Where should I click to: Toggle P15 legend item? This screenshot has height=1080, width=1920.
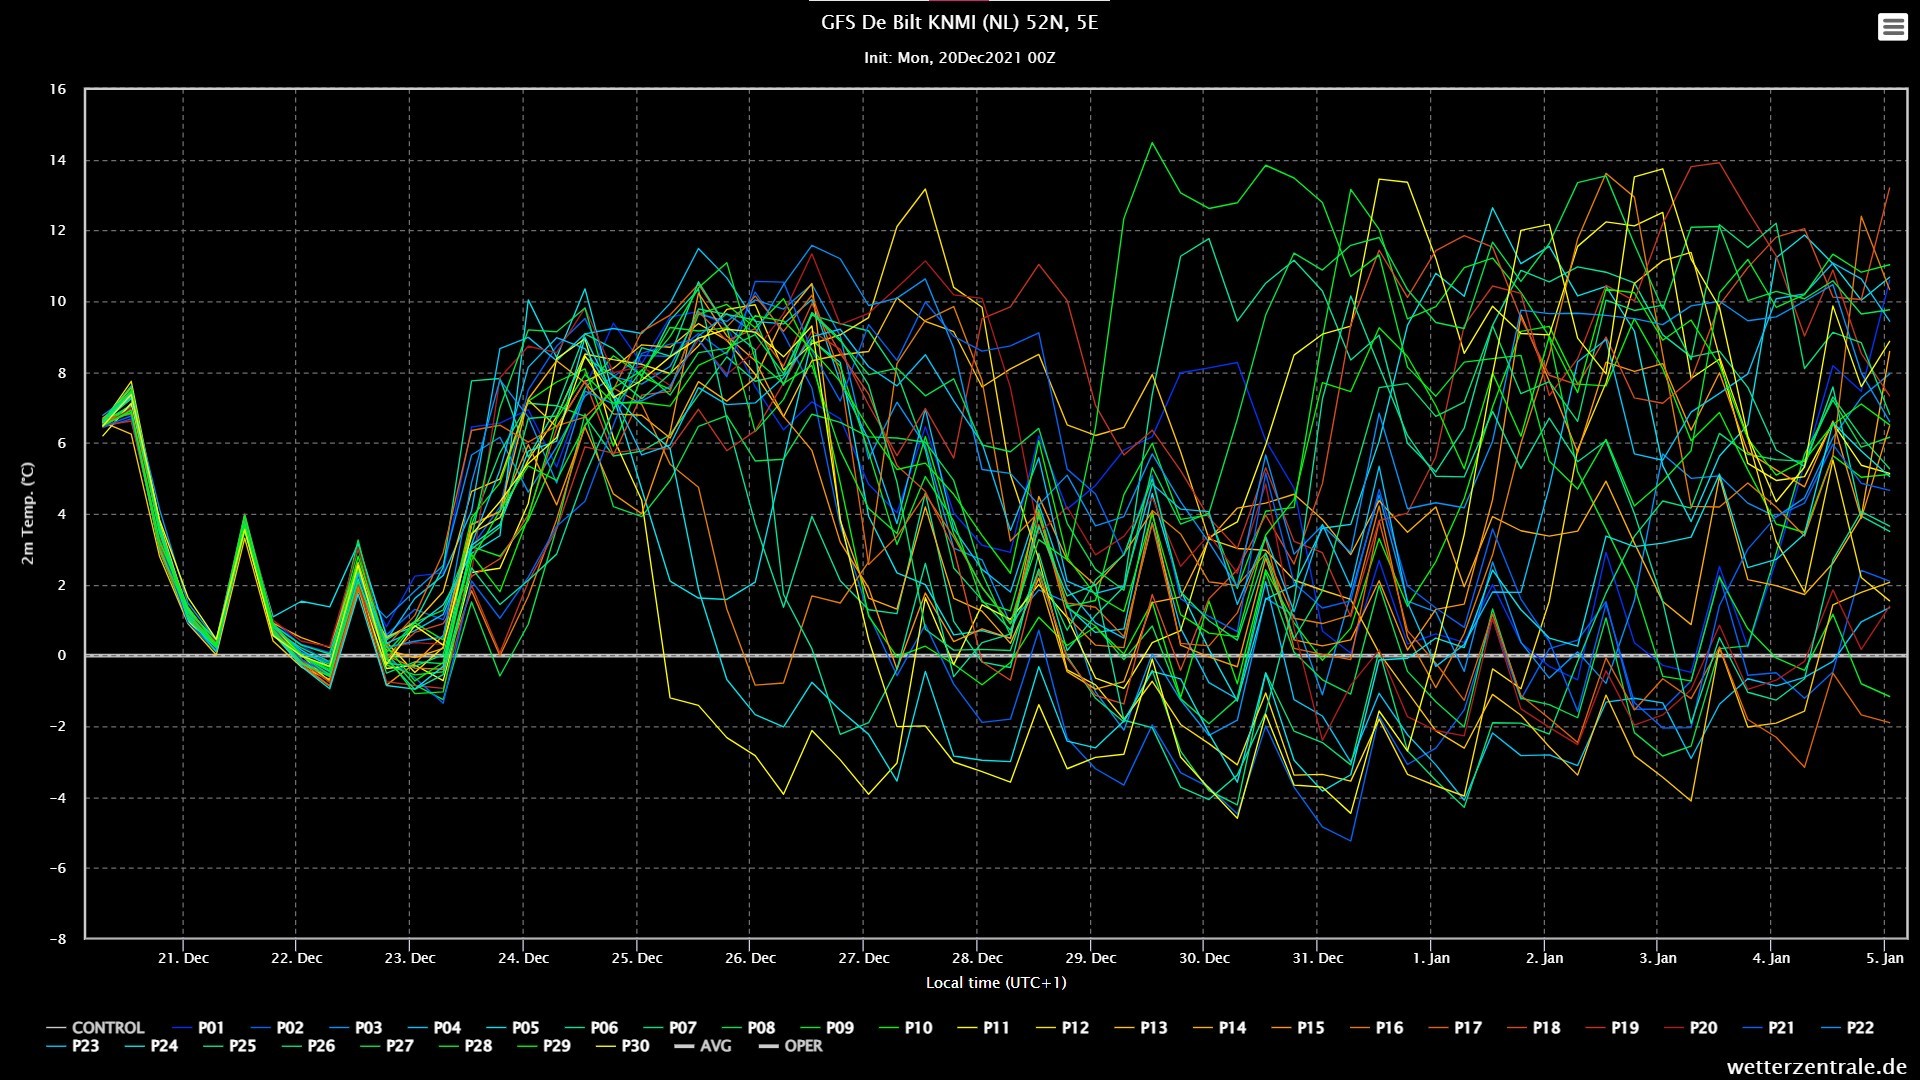click(1299, 1028)
